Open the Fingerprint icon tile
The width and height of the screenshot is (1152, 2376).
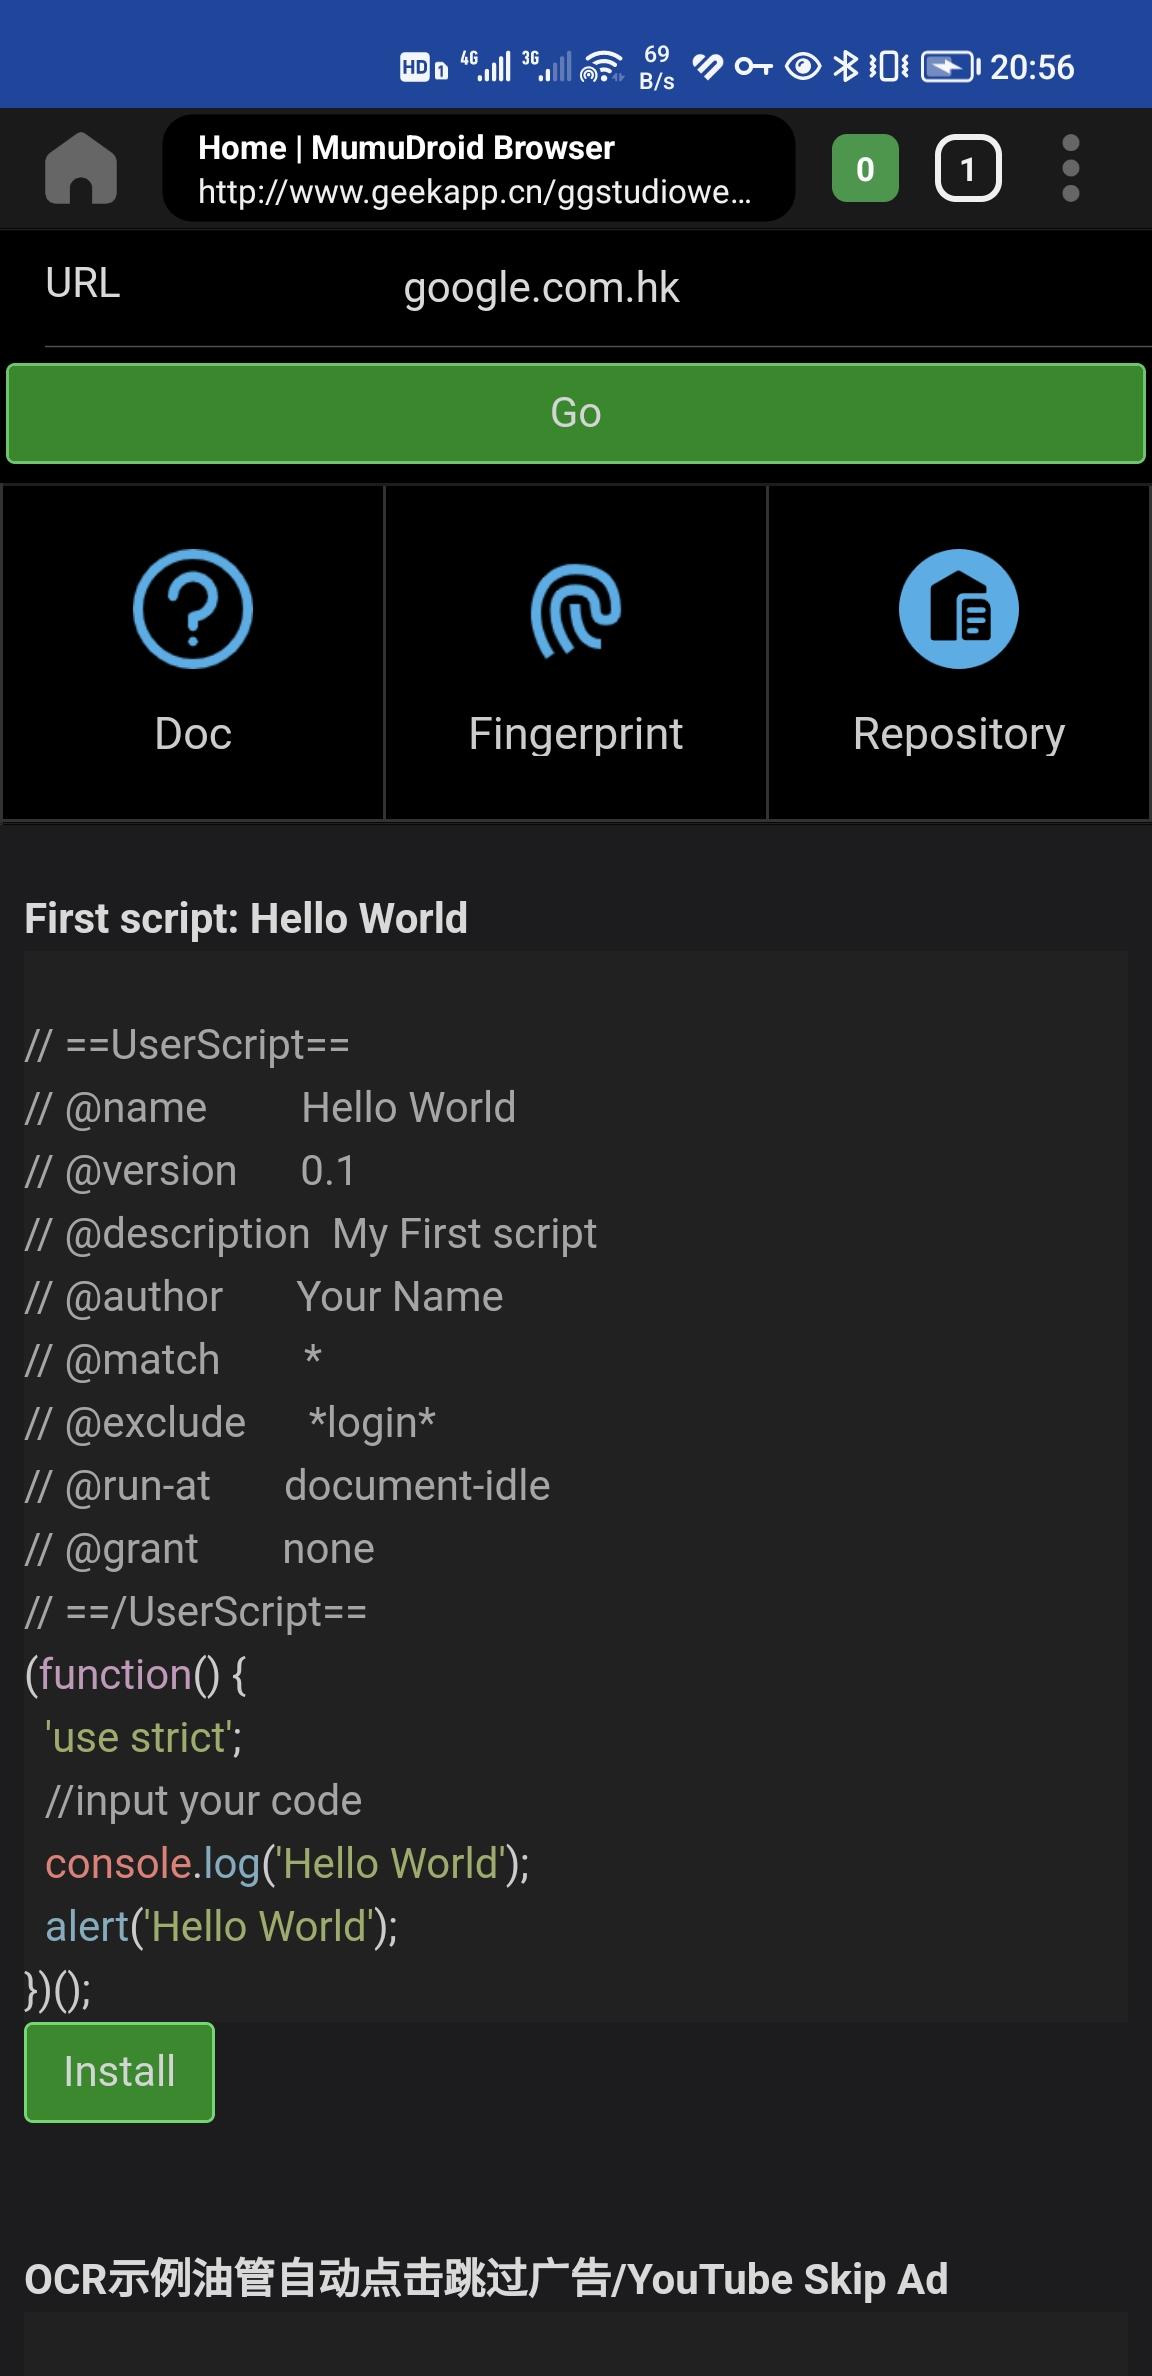[576, 653]
